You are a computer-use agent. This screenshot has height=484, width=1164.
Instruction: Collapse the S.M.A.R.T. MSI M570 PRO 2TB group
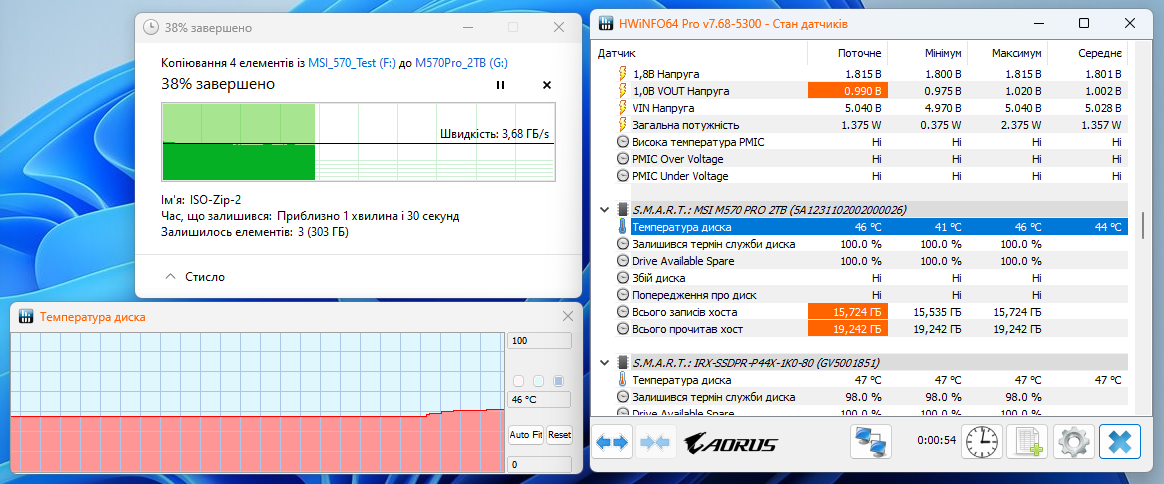click(604, 210)
